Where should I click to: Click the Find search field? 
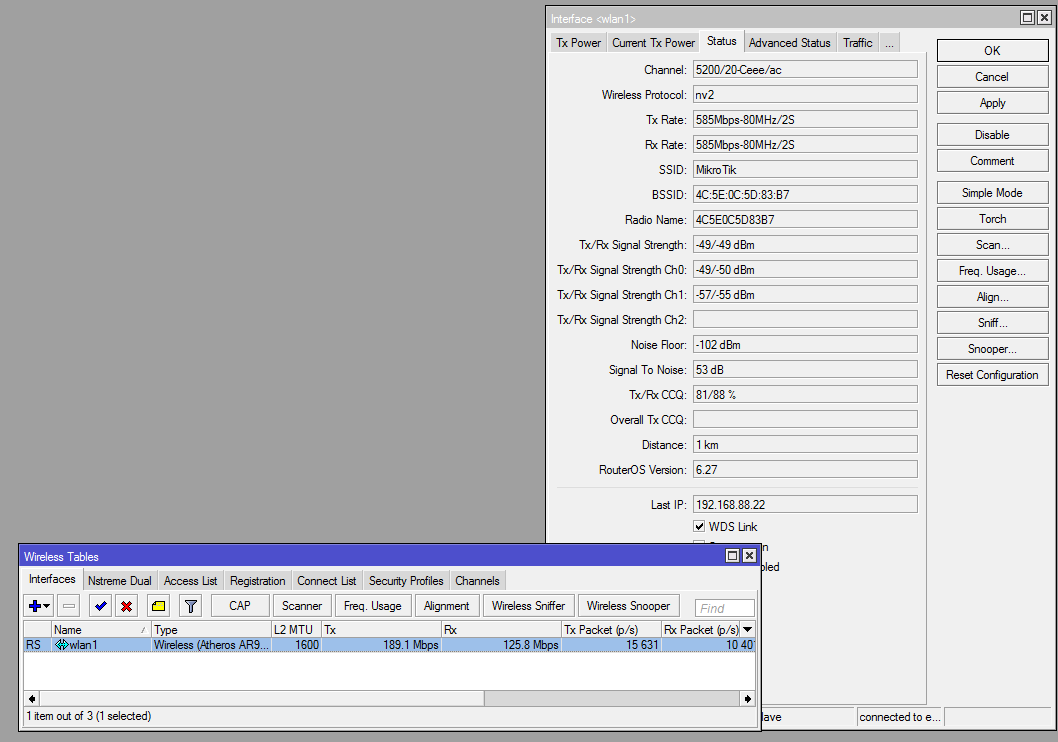pyautogui.click(x=725, y=608)
